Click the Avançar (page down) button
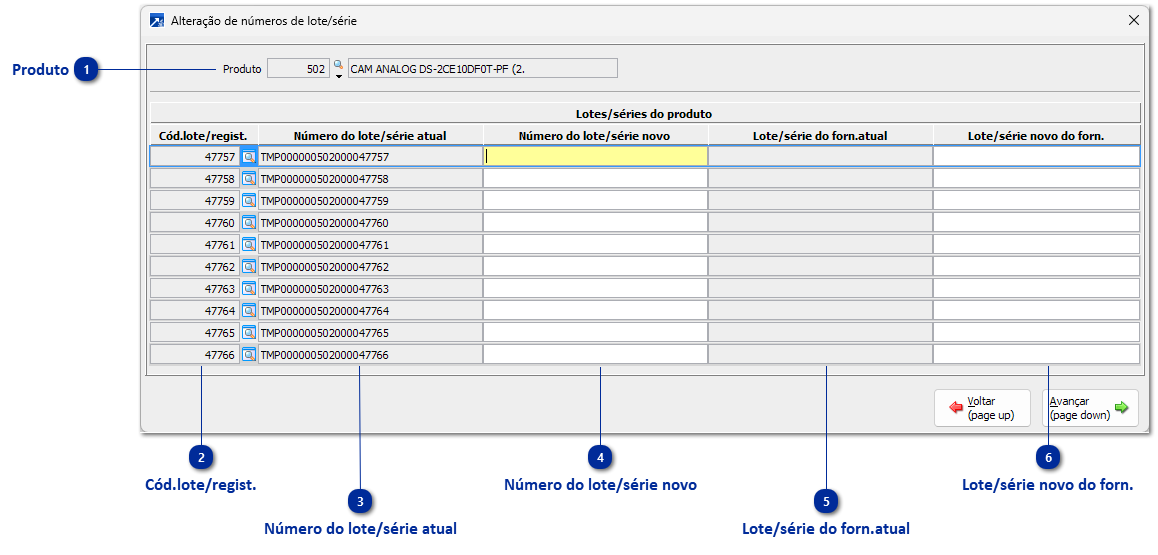Screen dimensions: 1158x555 tap(1090, 407)
